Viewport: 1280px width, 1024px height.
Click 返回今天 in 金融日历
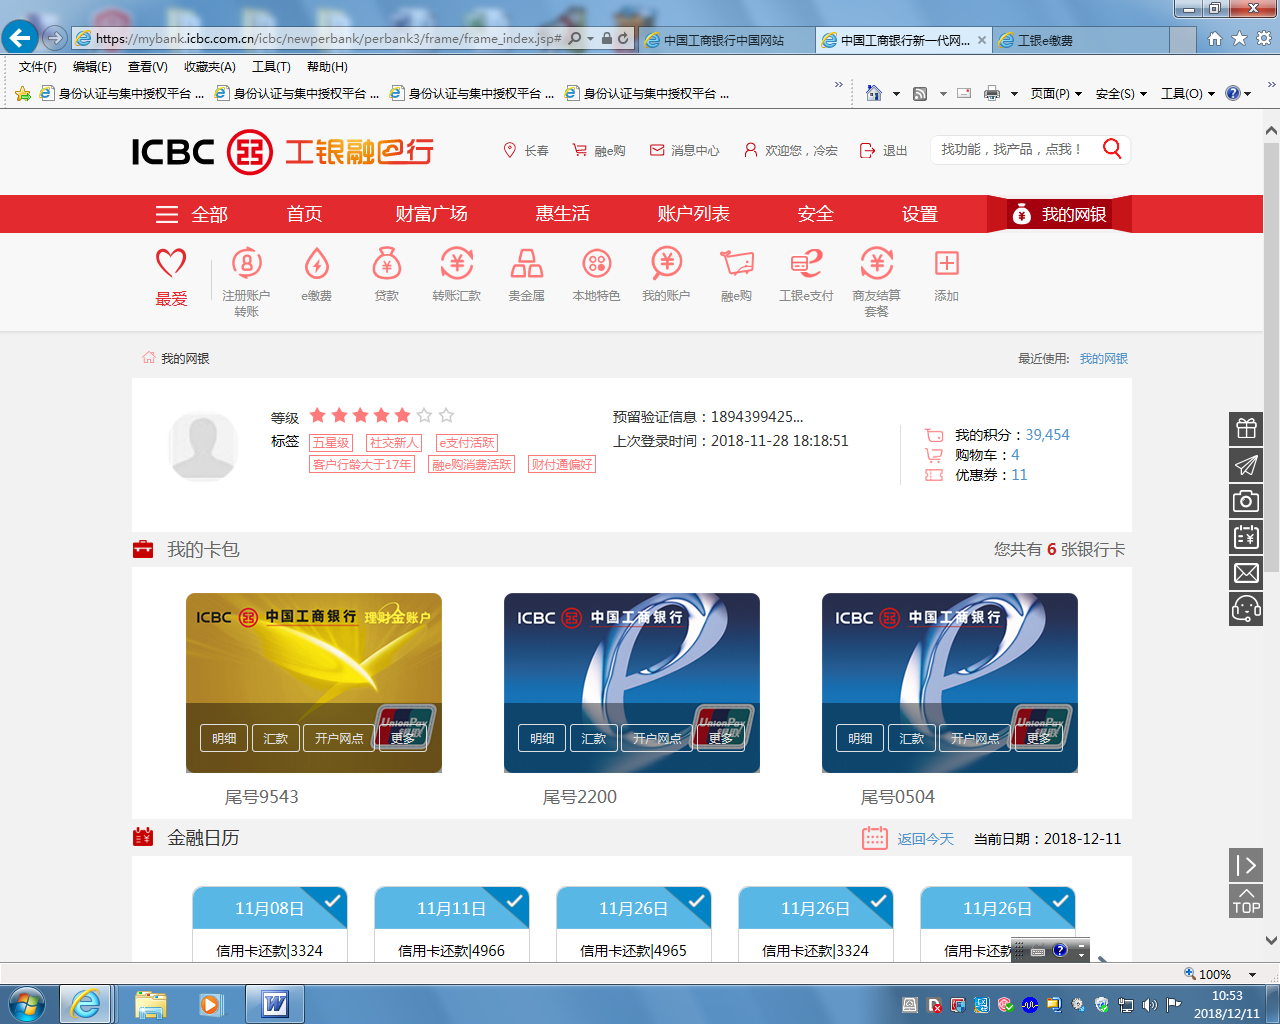click(x=925, y=839)
